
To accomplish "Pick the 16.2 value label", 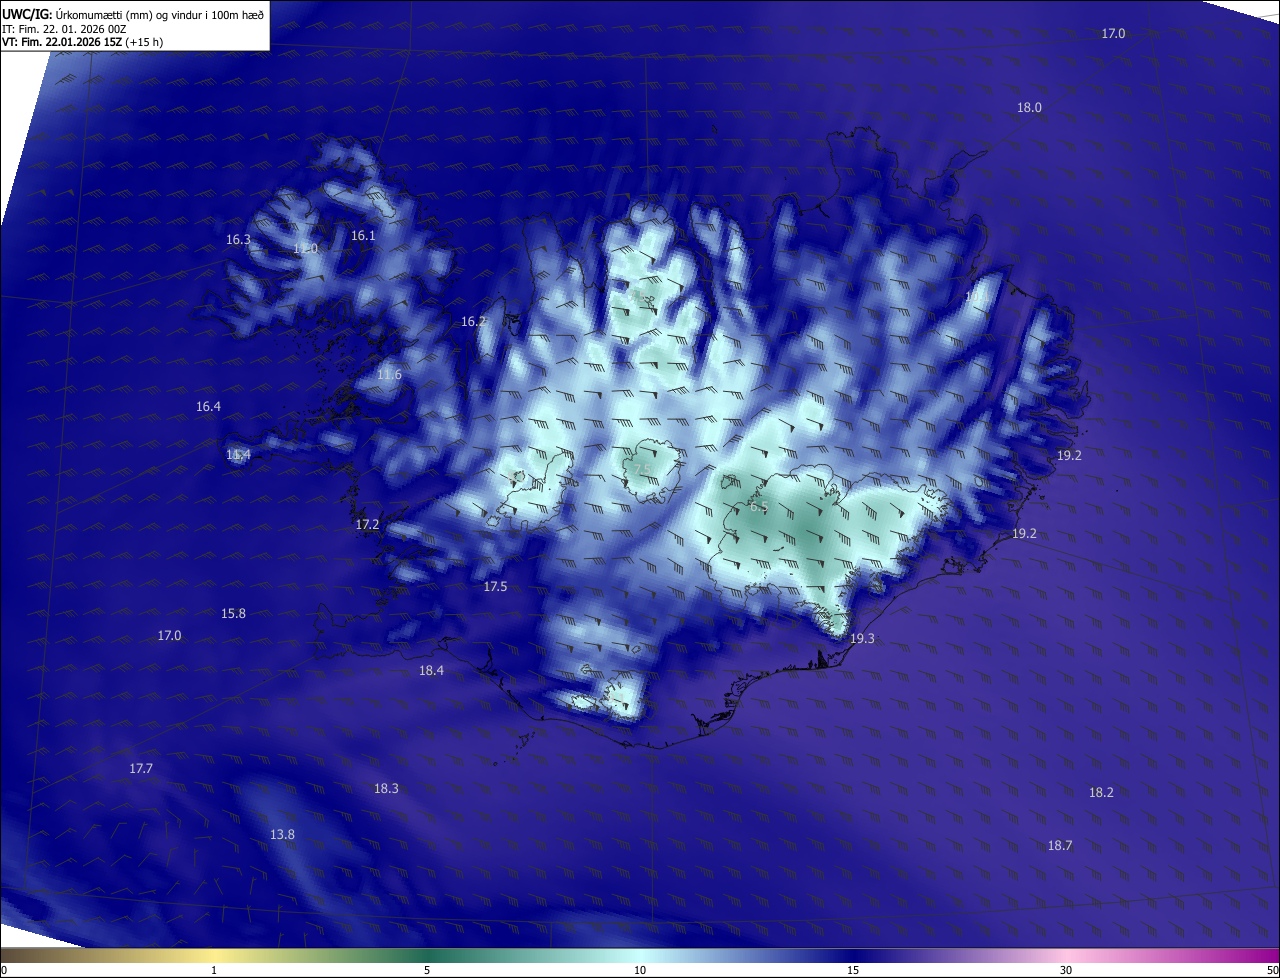I will point(473,322).
